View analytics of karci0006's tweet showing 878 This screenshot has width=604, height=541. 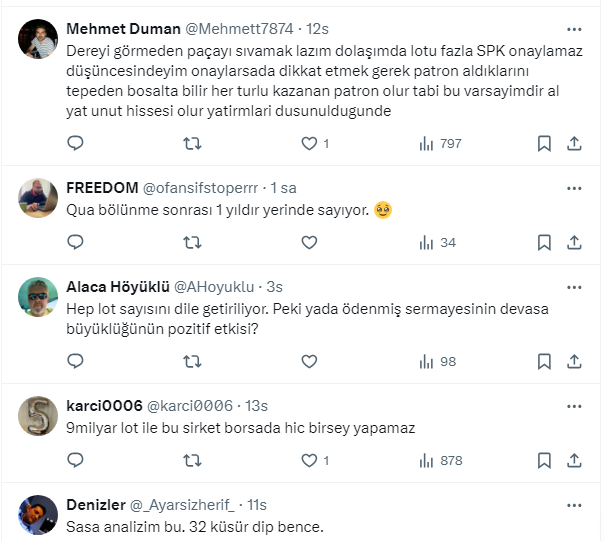[440, 460]
